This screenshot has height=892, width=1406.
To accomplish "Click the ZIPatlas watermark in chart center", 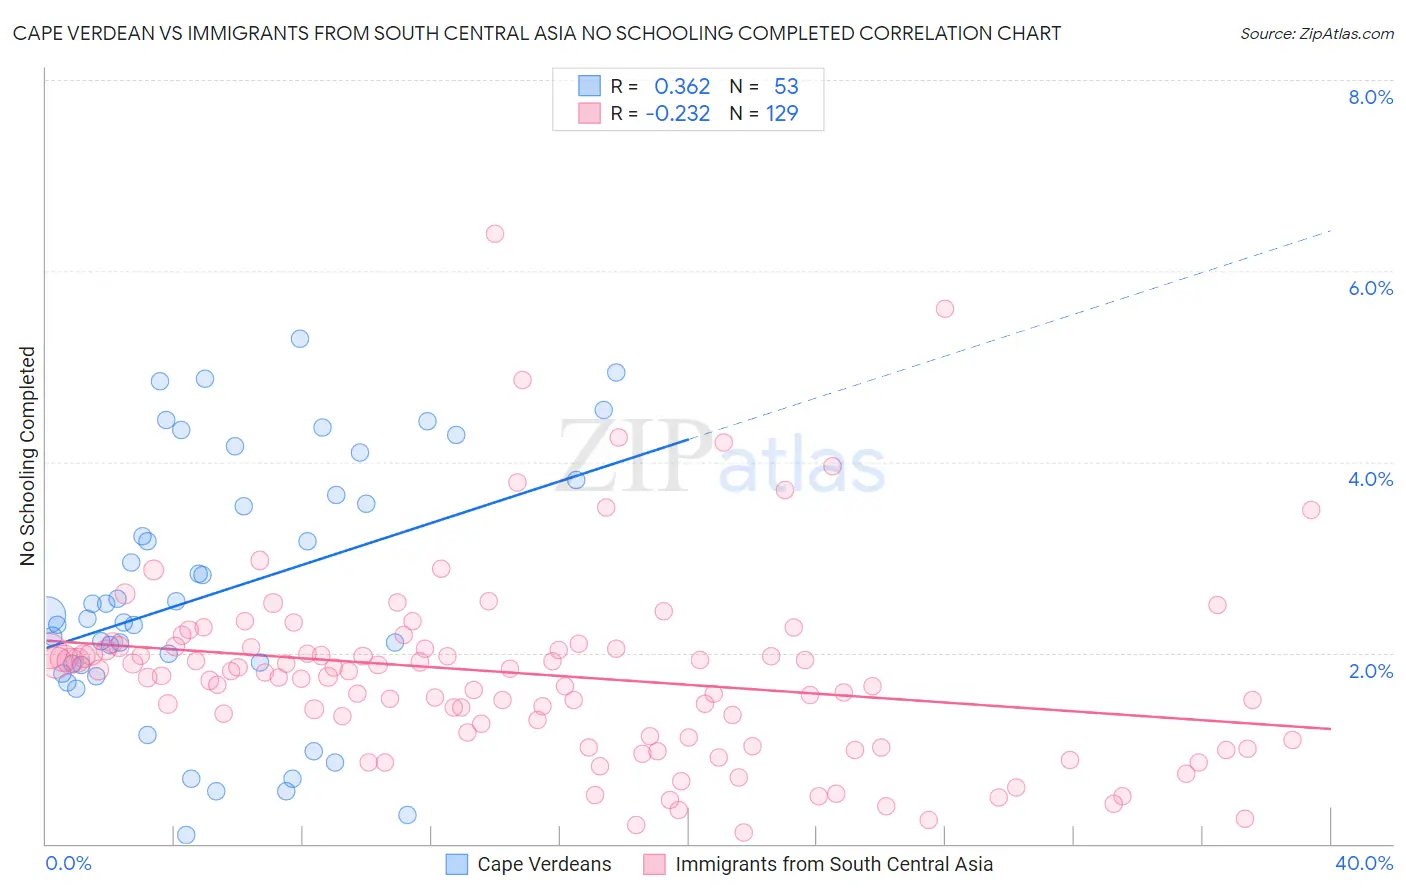I will [722, 460].
